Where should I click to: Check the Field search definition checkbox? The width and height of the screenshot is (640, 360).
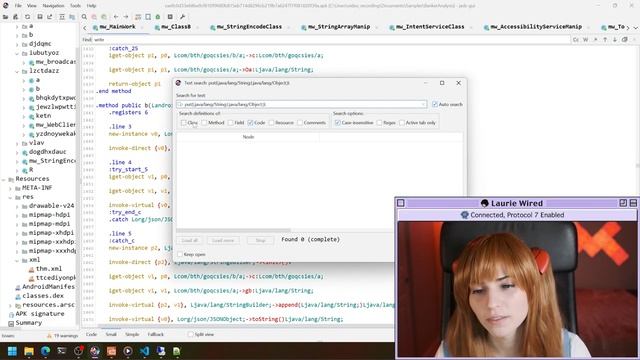click(231, 123)
